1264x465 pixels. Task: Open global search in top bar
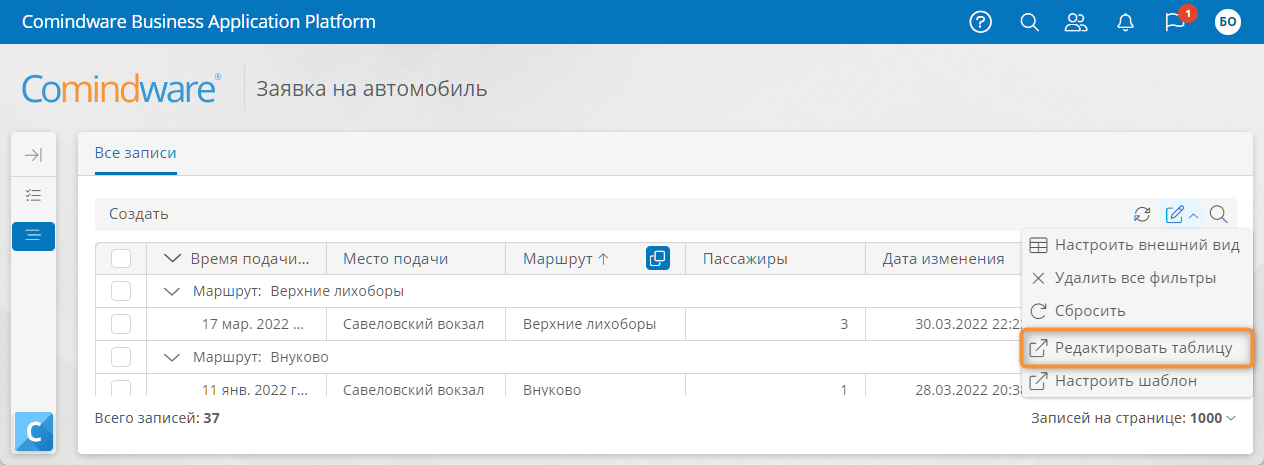[x=1030, y=22]
